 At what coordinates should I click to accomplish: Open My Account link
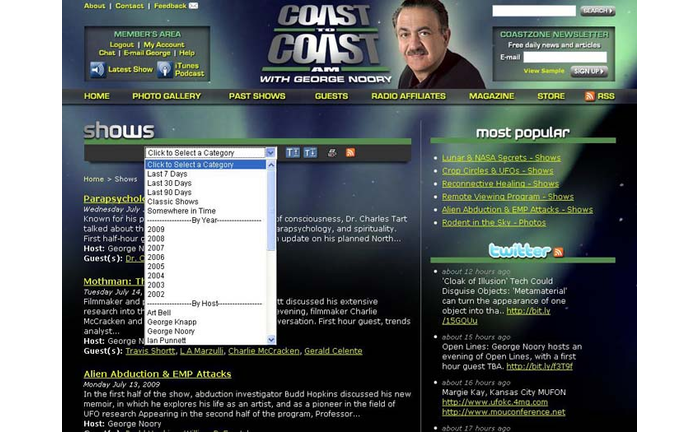(164, 45)
